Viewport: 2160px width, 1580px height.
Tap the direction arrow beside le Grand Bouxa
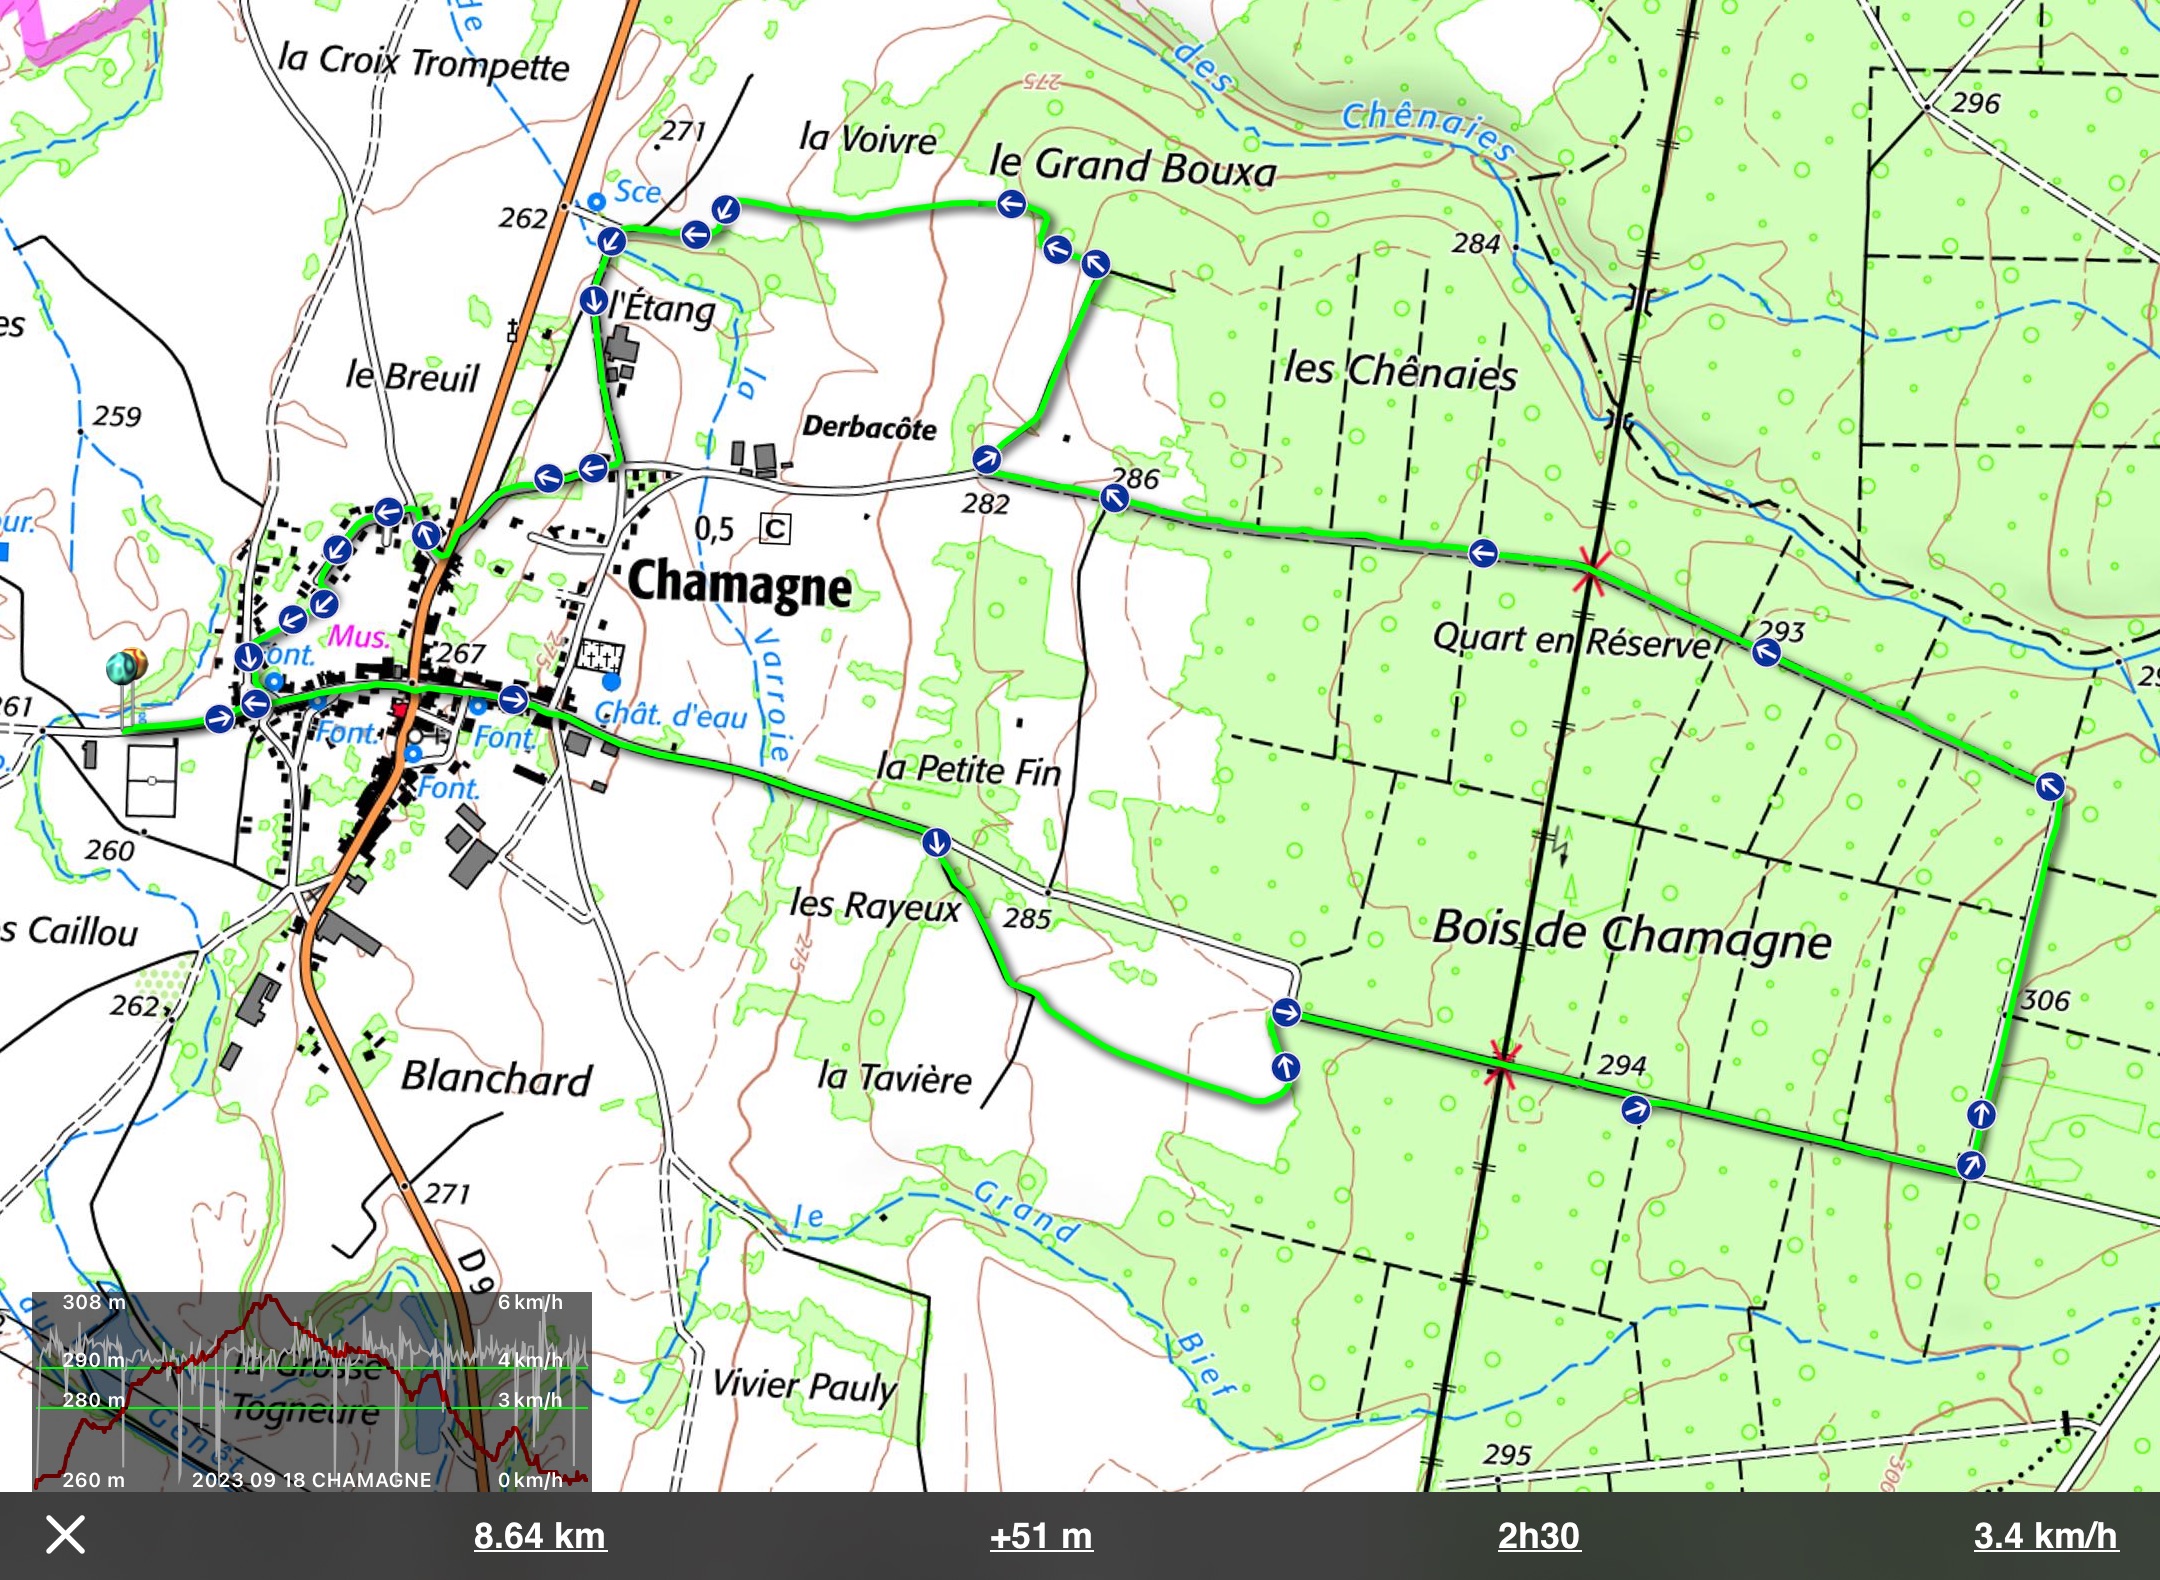coord(1011,205)
